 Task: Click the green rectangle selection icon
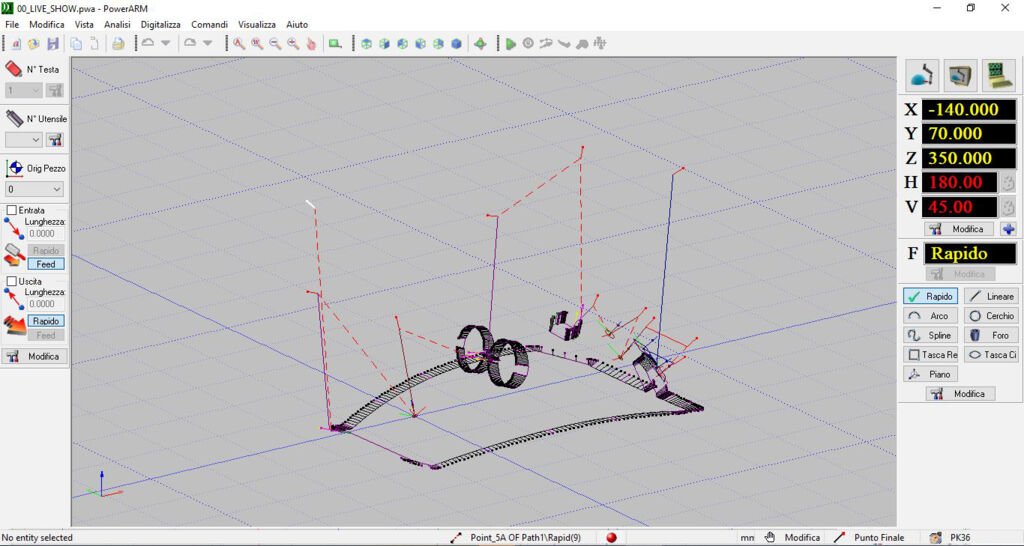click(x=335, y=44)
